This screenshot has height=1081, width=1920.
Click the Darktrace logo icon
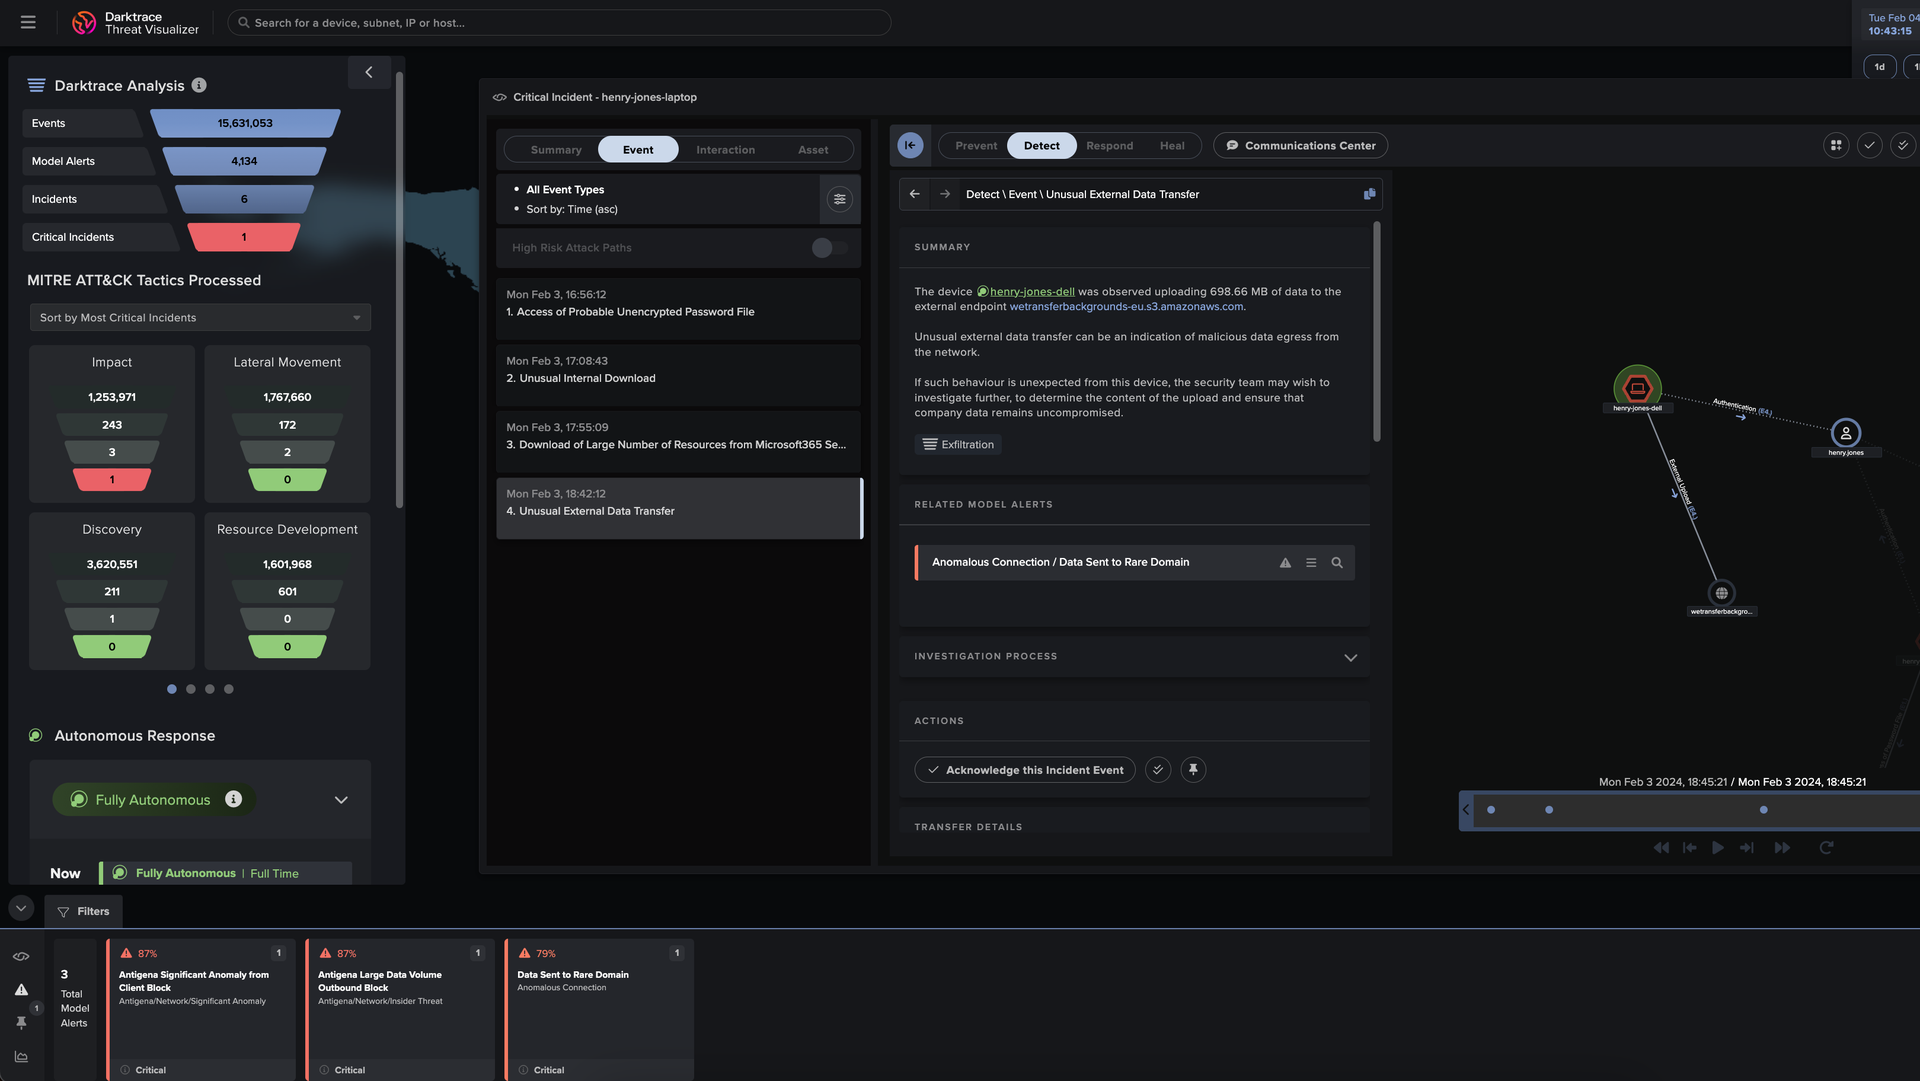point(84,22)
